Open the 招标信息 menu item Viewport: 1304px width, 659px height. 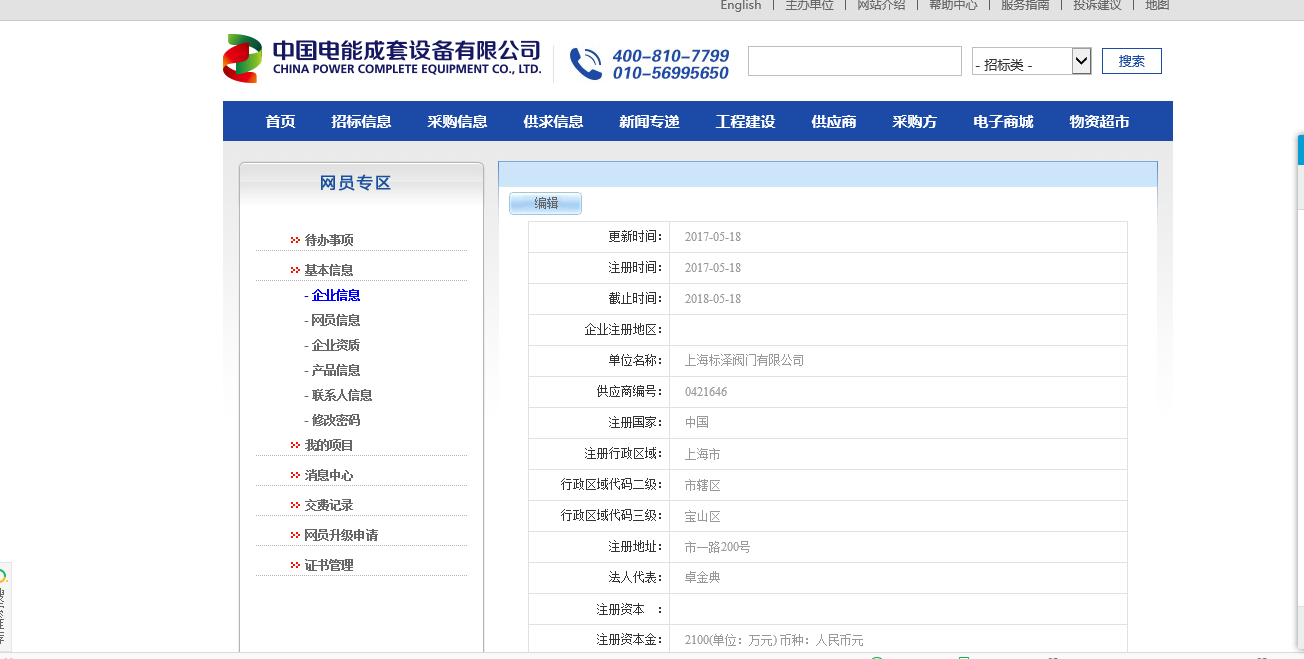tap(361, 122)
